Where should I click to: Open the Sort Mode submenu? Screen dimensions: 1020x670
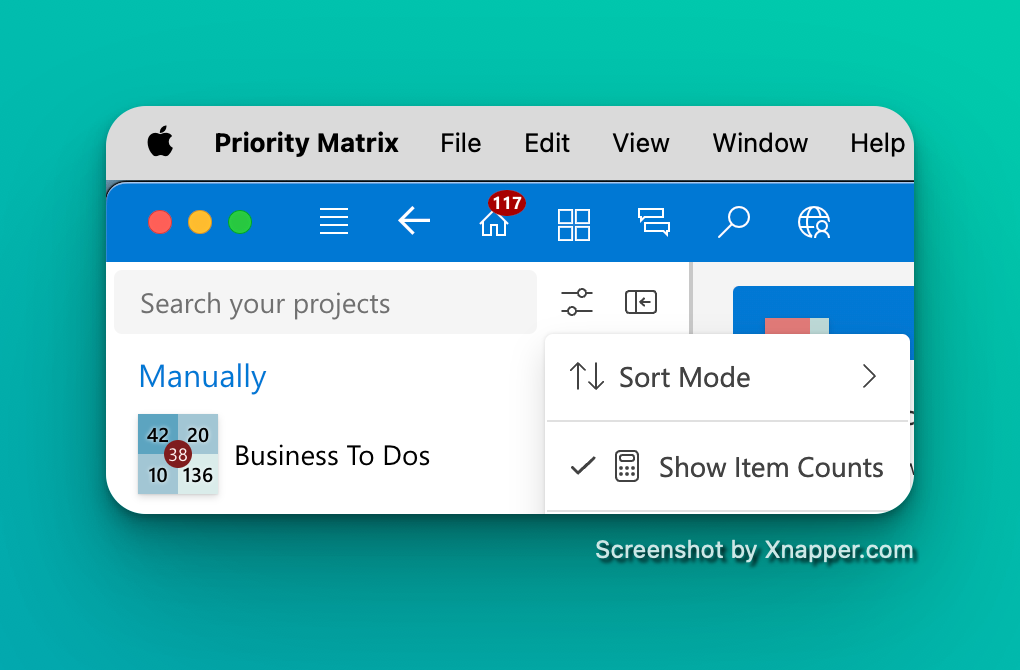click(684, 377)
